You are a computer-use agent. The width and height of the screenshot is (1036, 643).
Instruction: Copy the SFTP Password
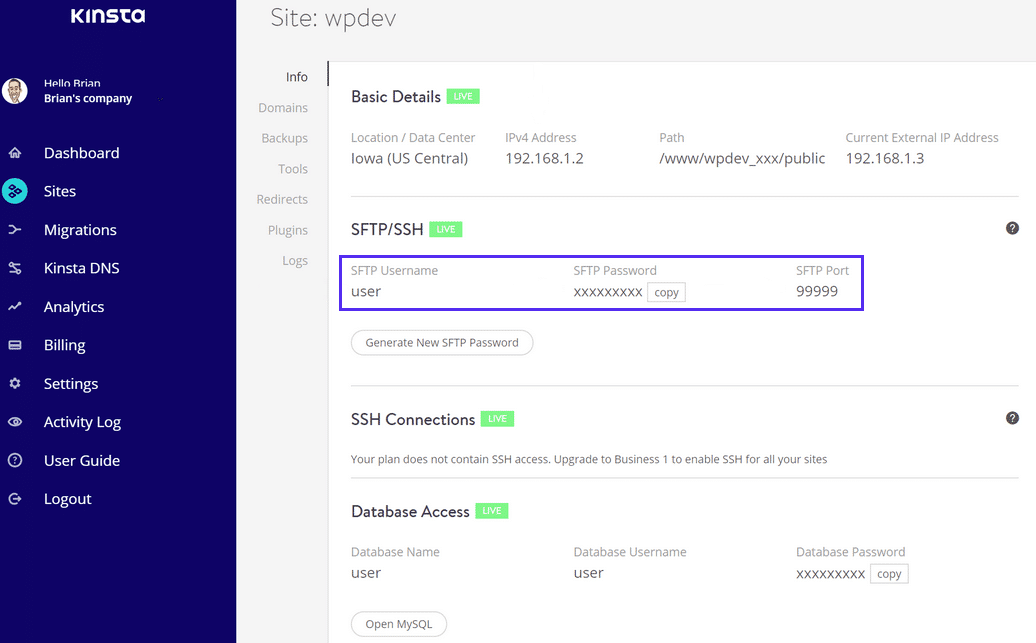(x=666, y=292)
